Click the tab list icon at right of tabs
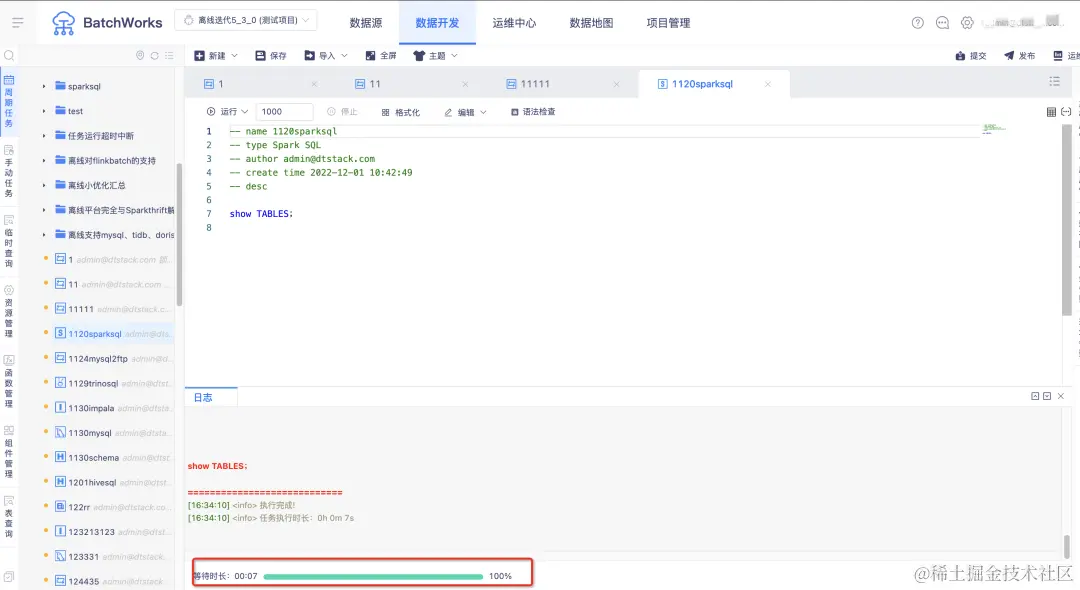Viewport: 1080px width, 590px height. point(1055,82)
